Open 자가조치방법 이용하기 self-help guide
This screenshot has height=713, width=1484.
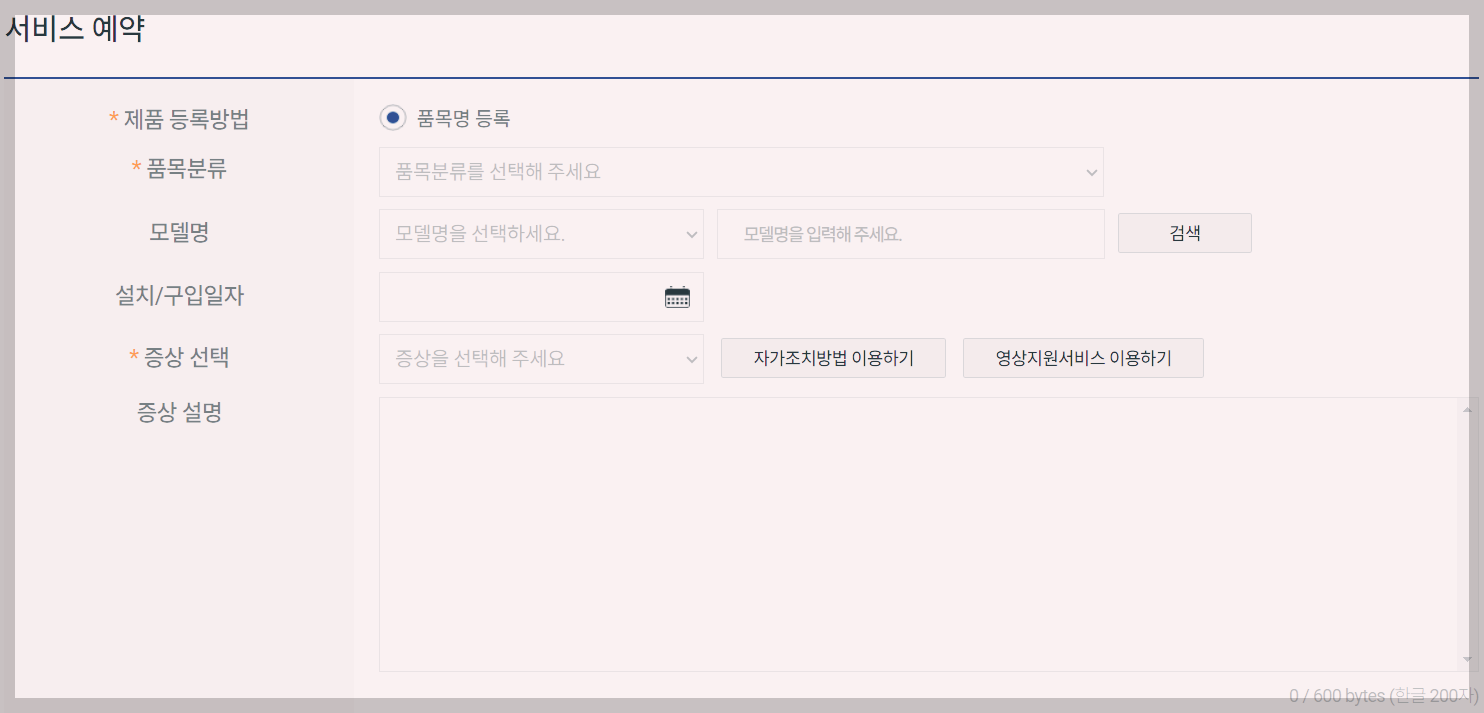833,357
